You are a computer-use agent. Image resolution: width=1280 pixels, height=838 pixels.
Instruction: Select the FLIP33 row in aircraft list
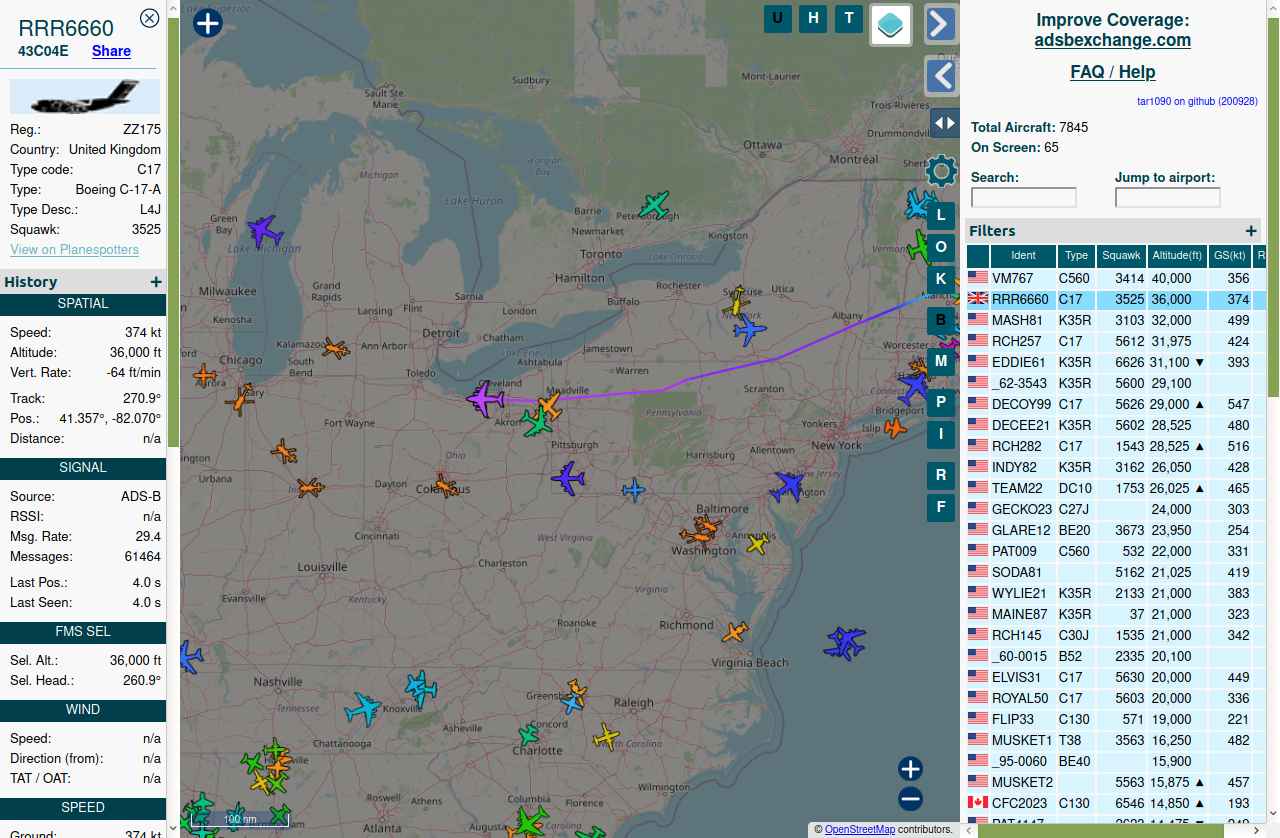[1115, 719]
